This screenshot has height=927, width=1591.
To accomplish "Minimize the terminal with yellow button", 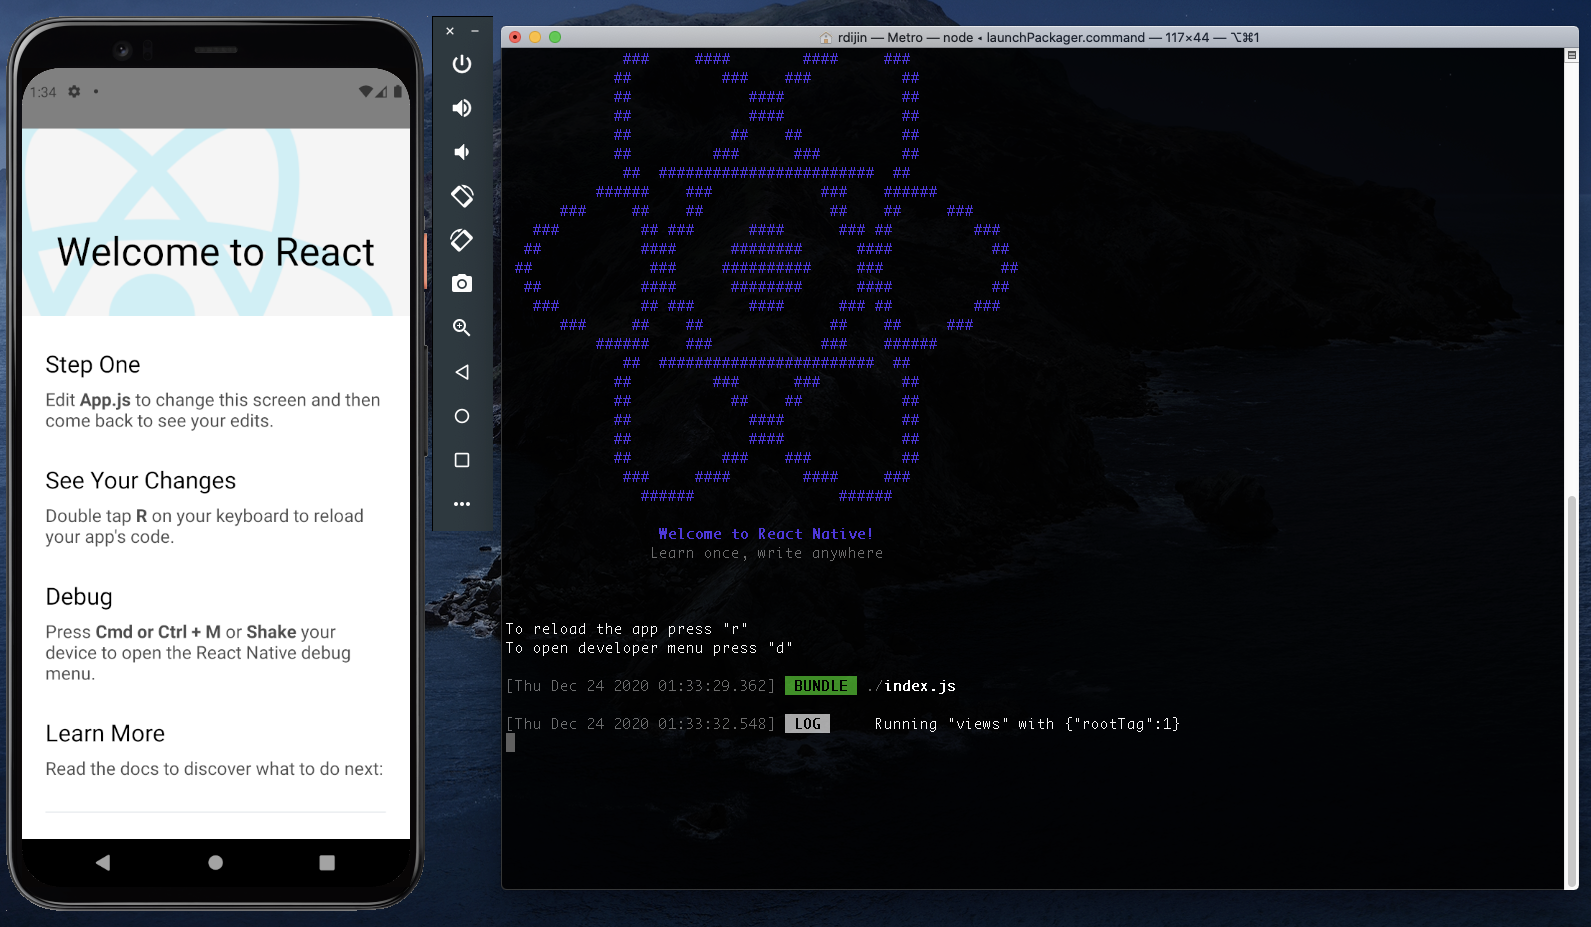I will [x=535, y=37].
